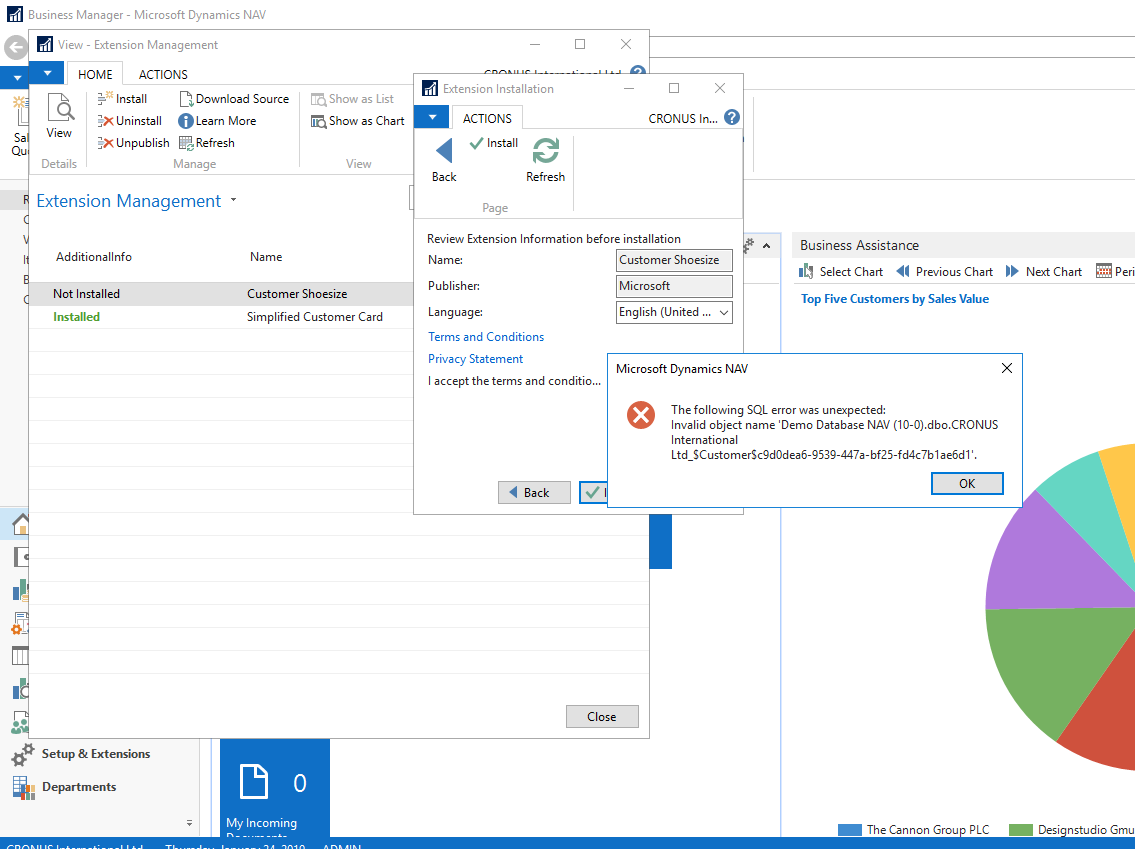Click Next Chart in Business Assistance
The width and height of the screenshot is (1135, 849).
(x=1043, y=271)
